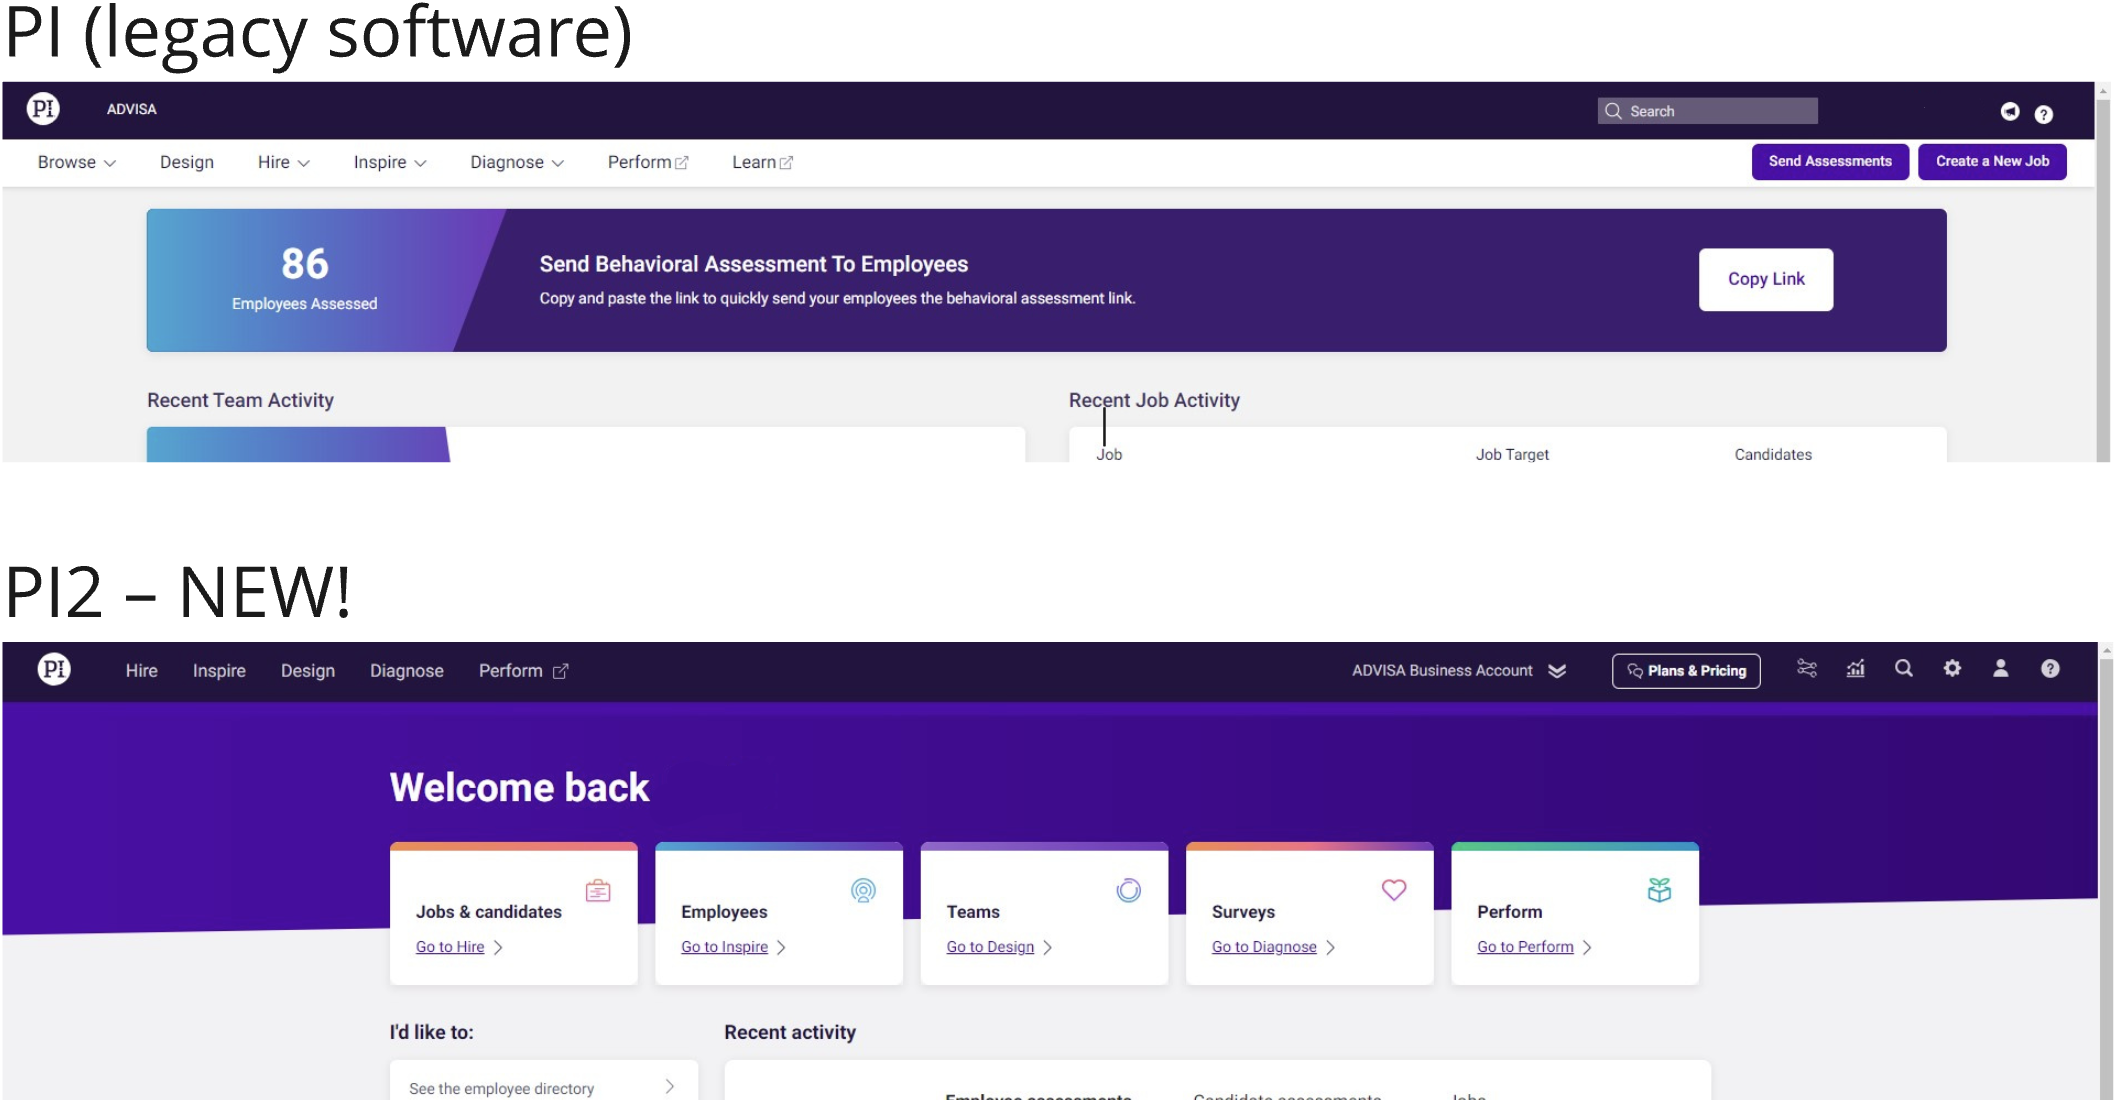Click the announcements megaphone icon in legacy PI

click(2008, 113)
